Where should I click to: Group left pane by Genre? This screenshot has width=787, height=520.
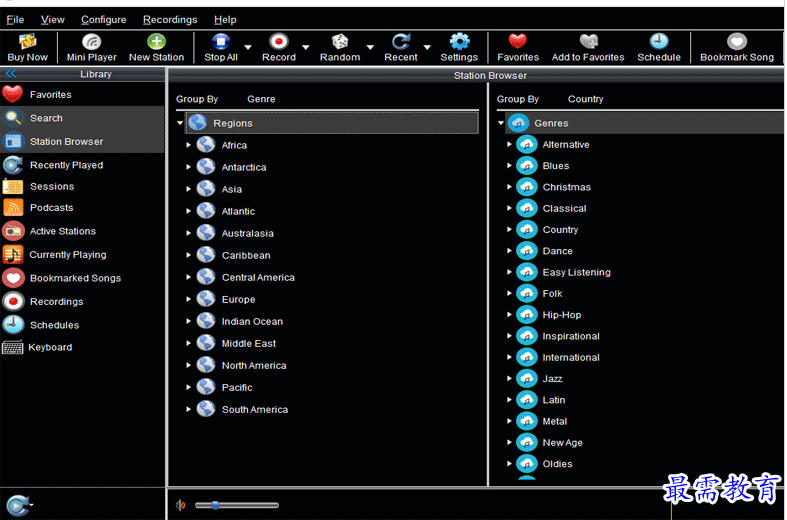261,99
